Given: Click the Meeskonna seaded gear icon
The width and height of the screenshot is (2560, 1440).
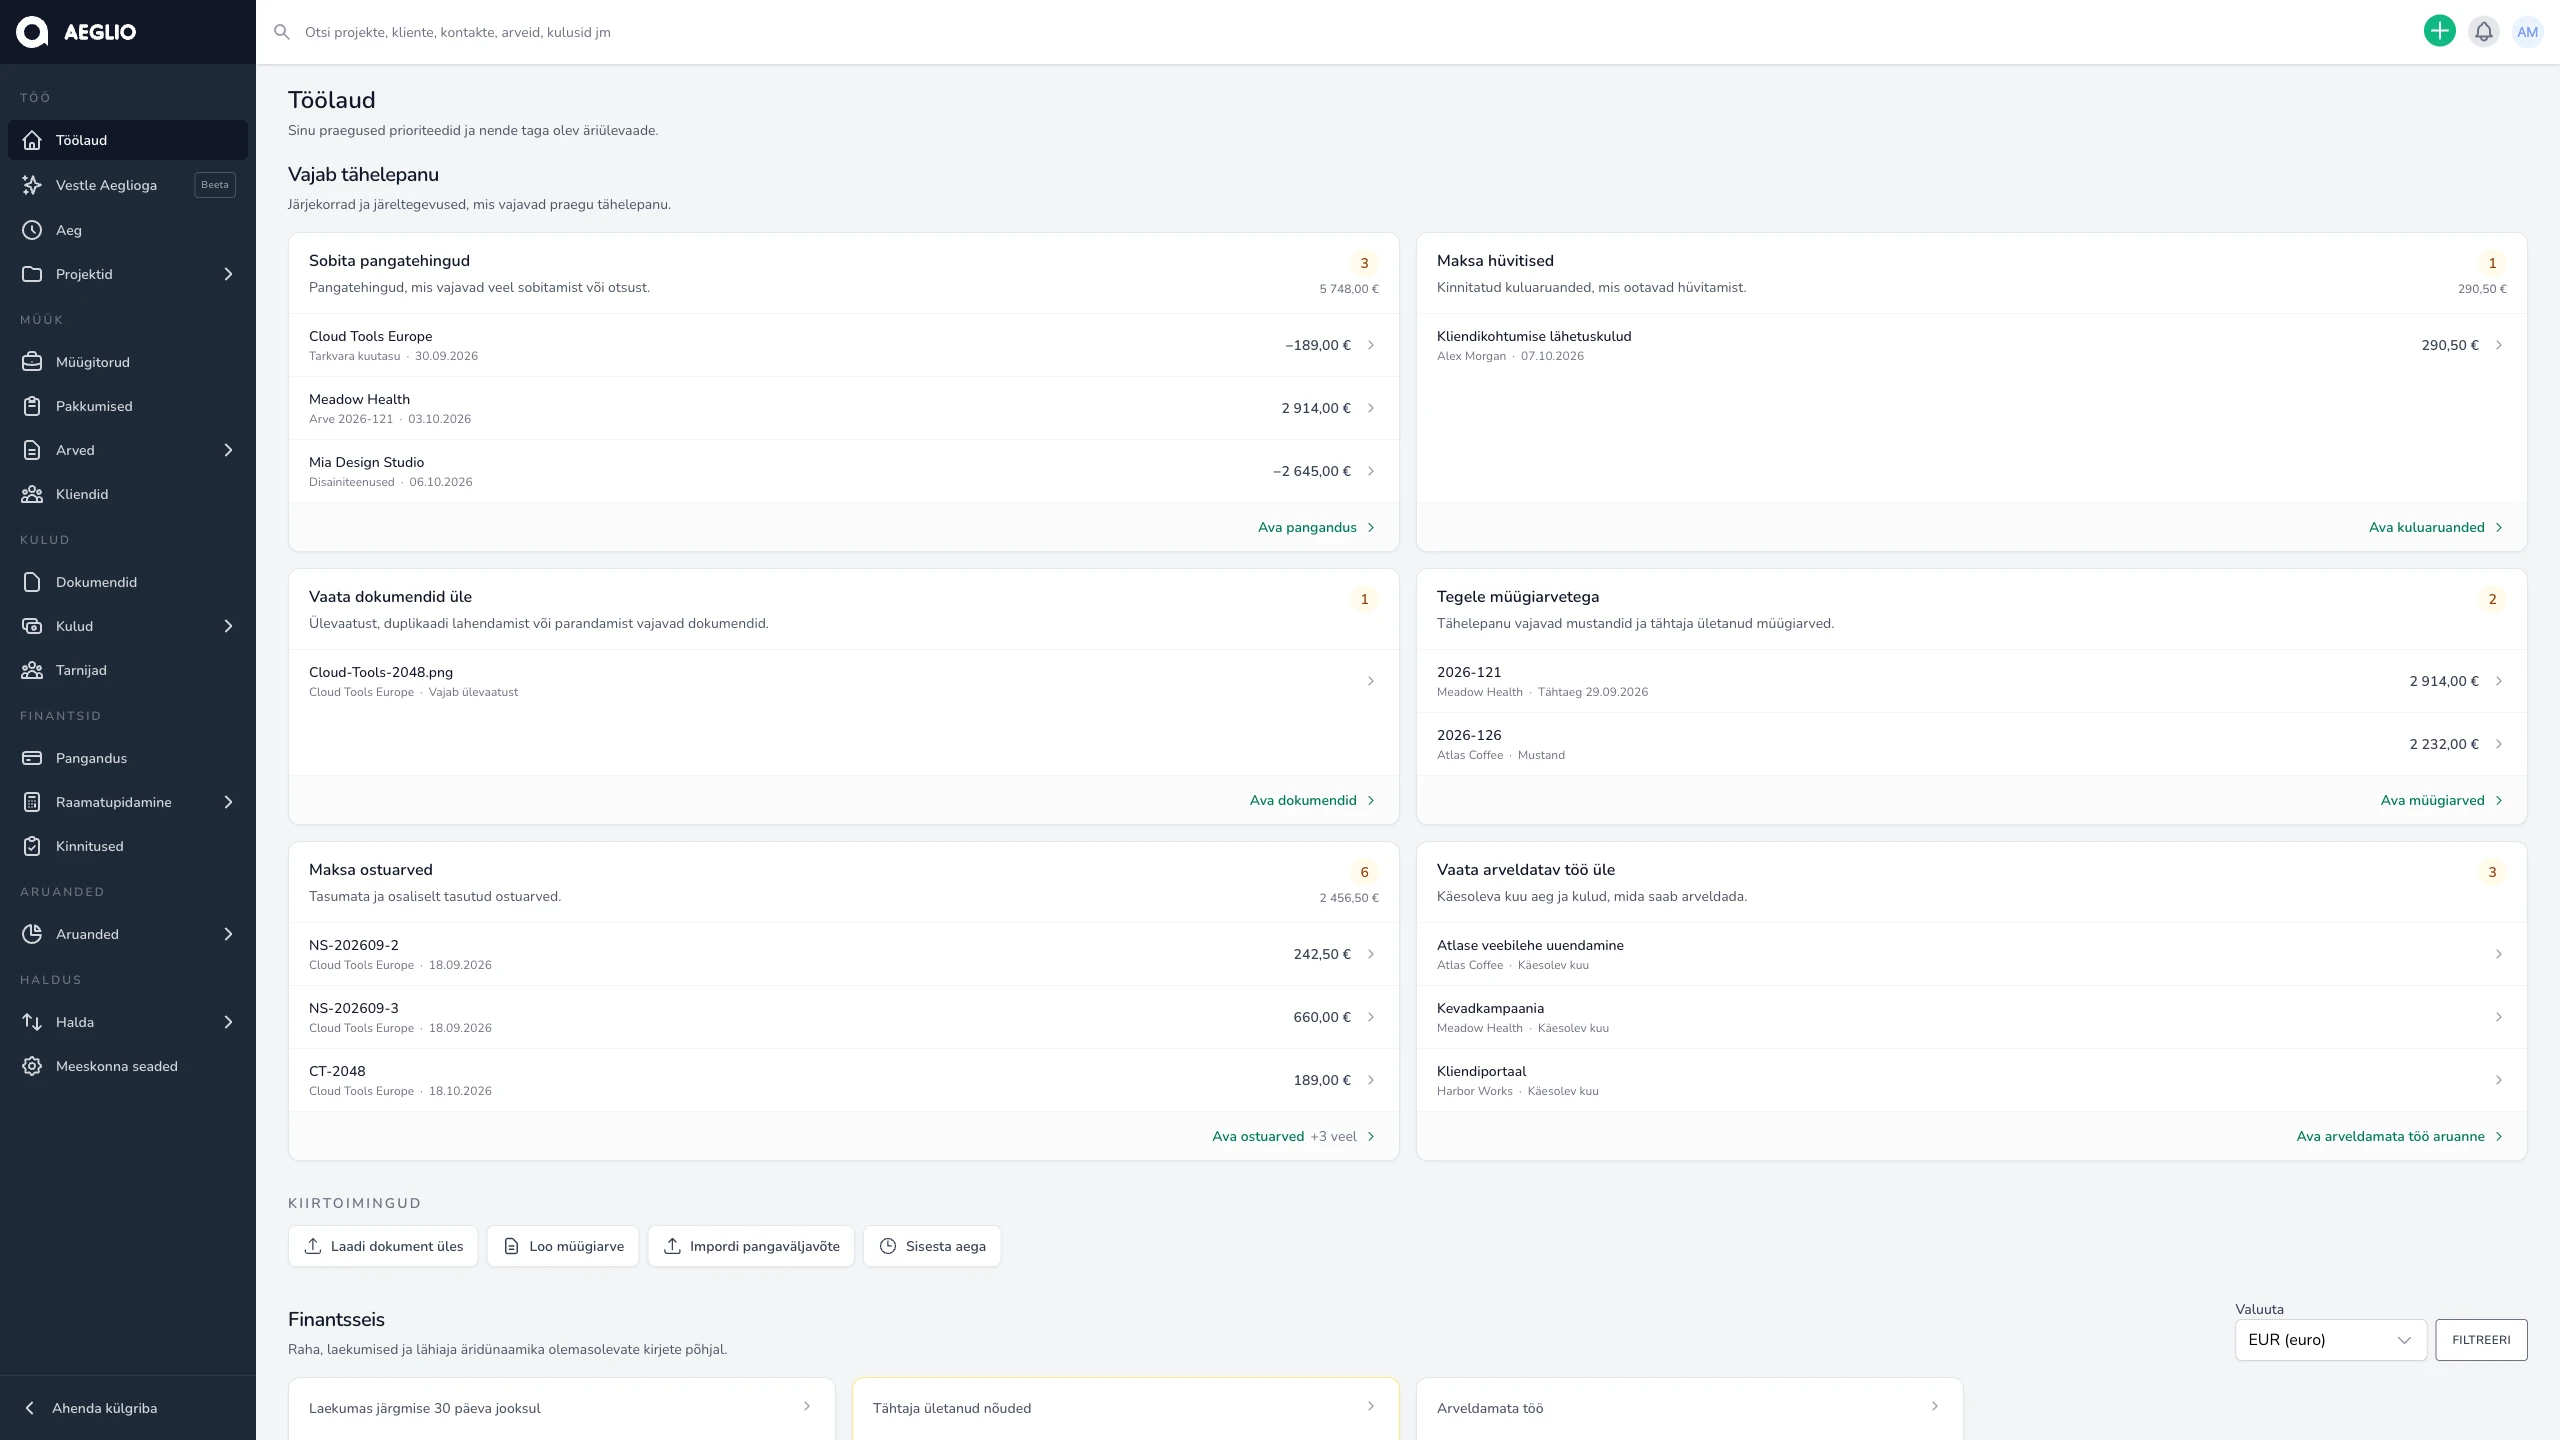Looking at the screenshot, I should coord(32,1066).
